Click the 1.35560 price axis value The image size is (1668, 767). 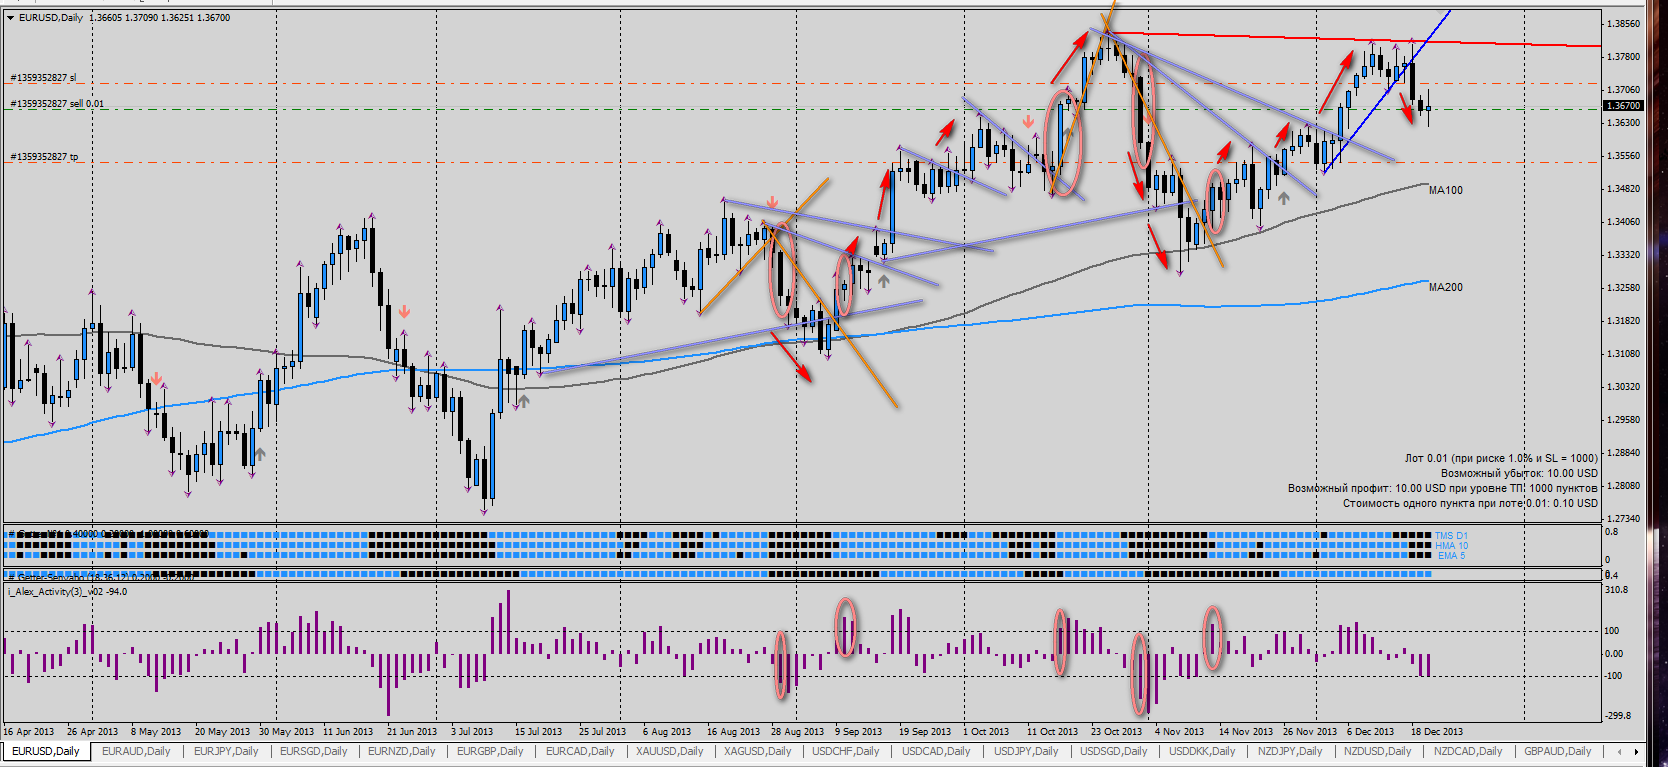pos(1624,156)
